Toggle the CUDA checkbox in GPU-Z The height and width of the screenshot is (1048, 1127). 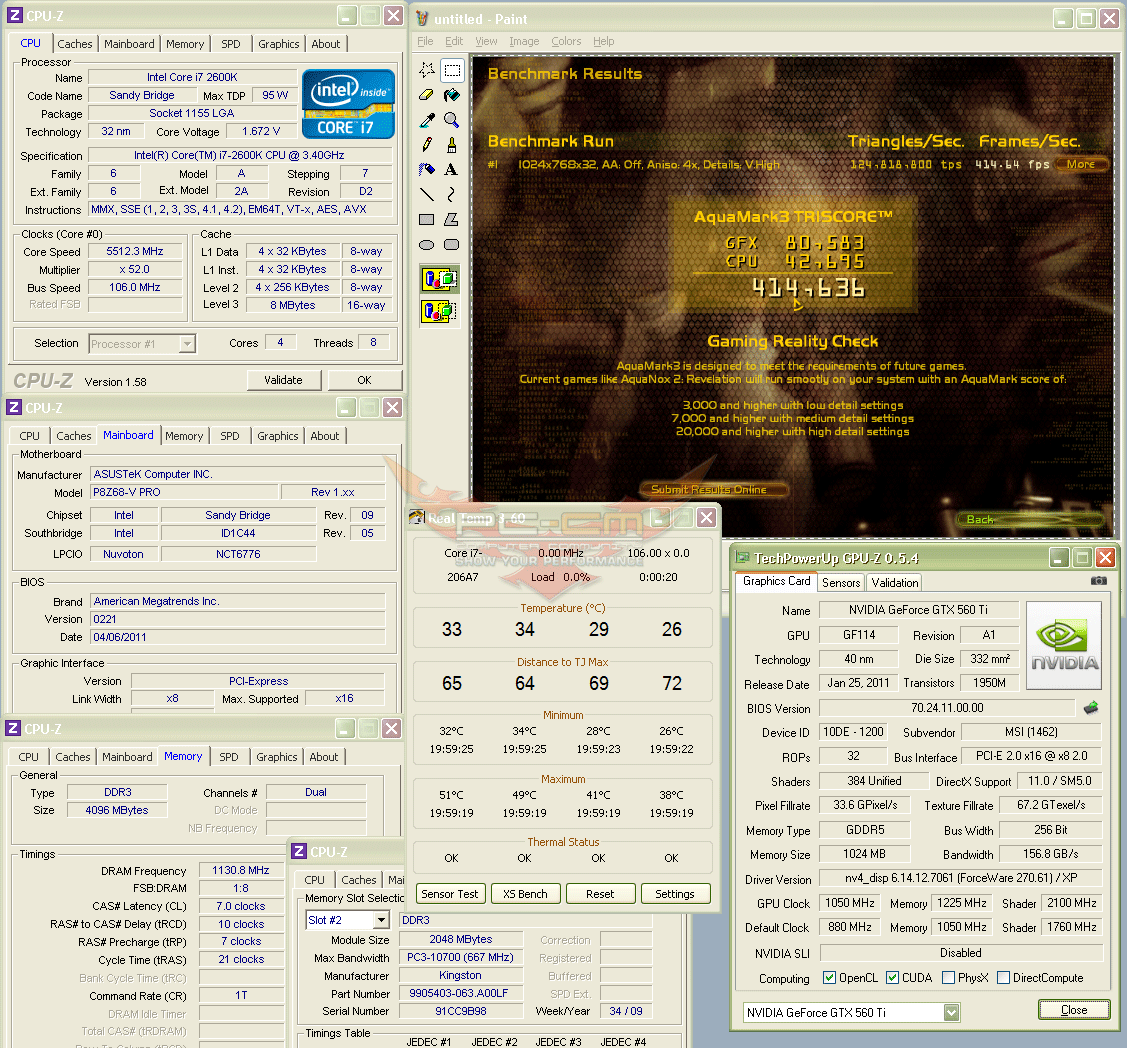[892, 978]
